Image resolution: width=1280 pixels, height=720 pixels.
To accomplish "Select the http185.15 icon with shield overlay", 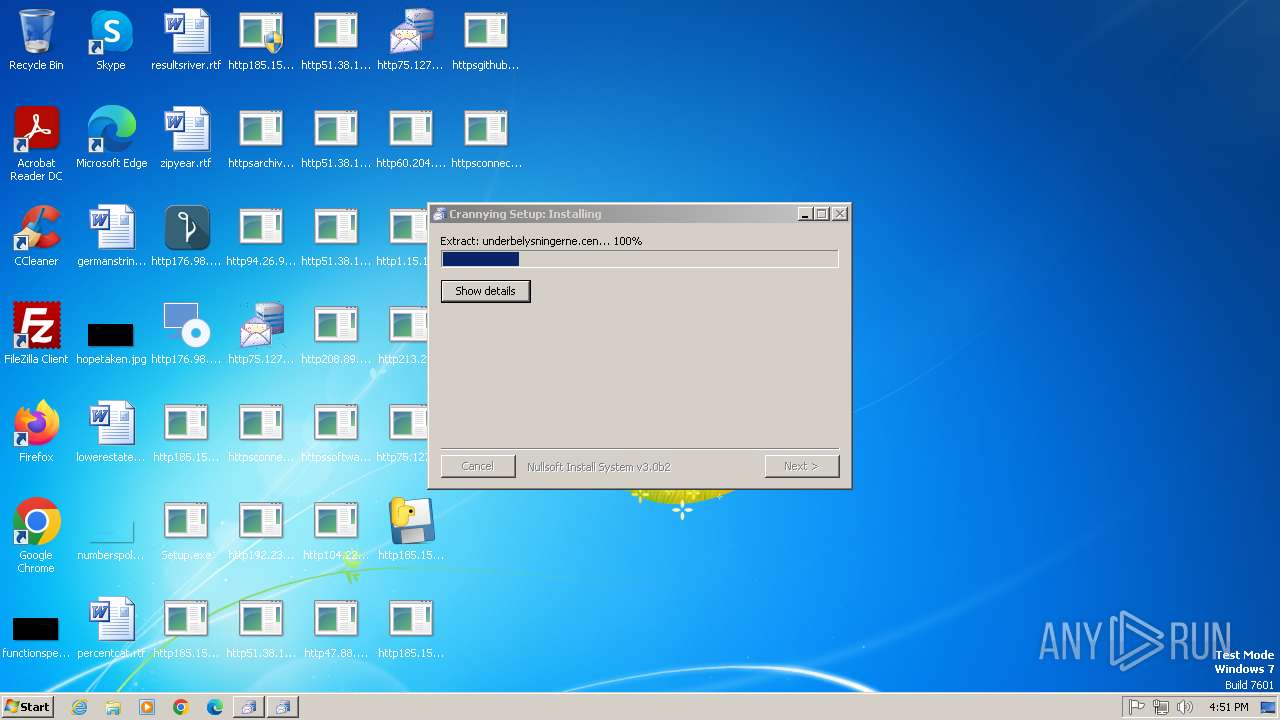I will pos(261,41).
